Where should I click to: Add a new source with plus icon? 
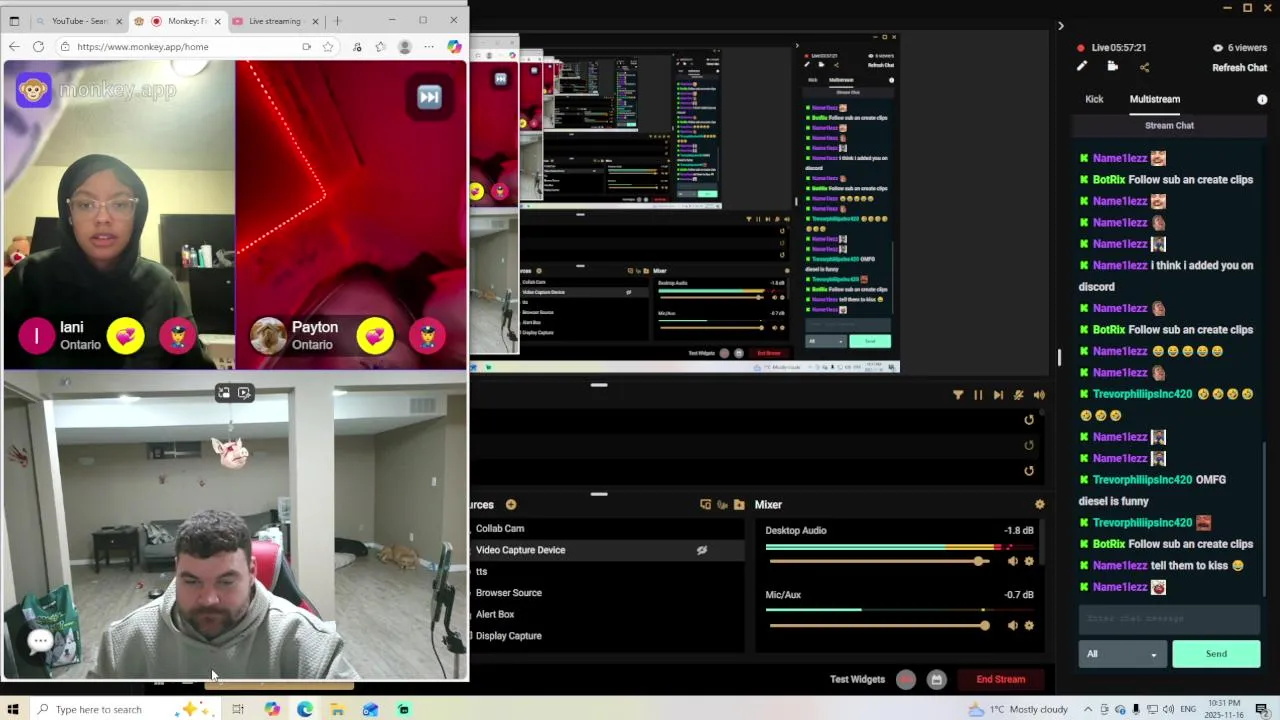[x=511, y=505]
